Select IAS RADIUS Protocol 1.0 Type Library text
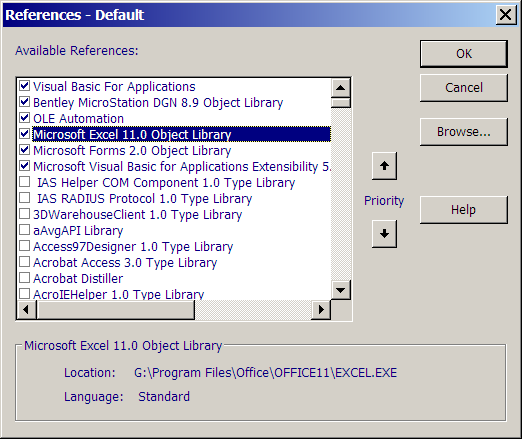The height and width of the screenshot is (439, 522). 144,199
